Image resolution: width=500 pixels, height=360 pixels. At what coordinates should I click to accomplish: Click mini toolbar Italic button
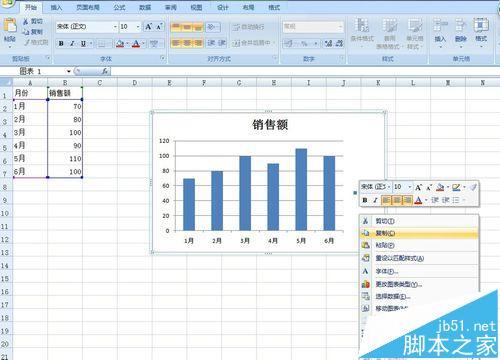coord(375,200)
